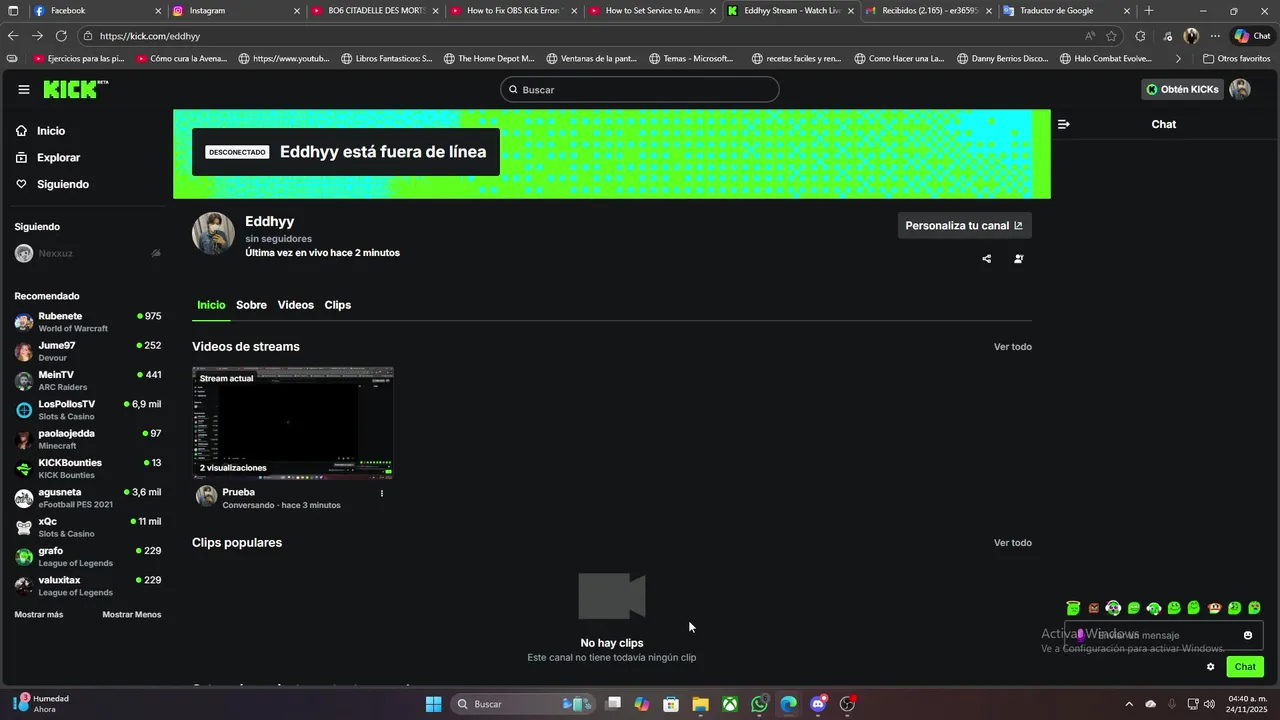Viewport: 1280px width, 720px height.
Task: Open Xbox app from the taskbar
Action: click(731, 704)
